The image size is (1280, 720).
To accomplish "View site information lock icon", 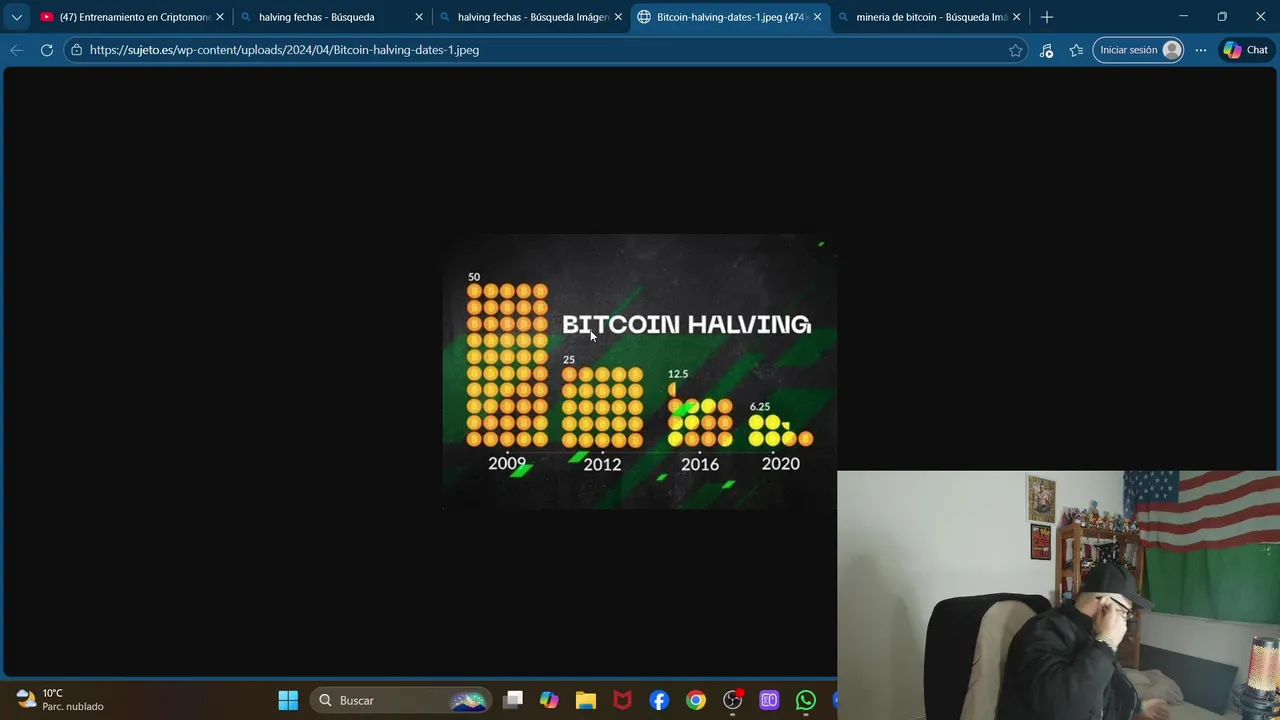I will 77,50.
